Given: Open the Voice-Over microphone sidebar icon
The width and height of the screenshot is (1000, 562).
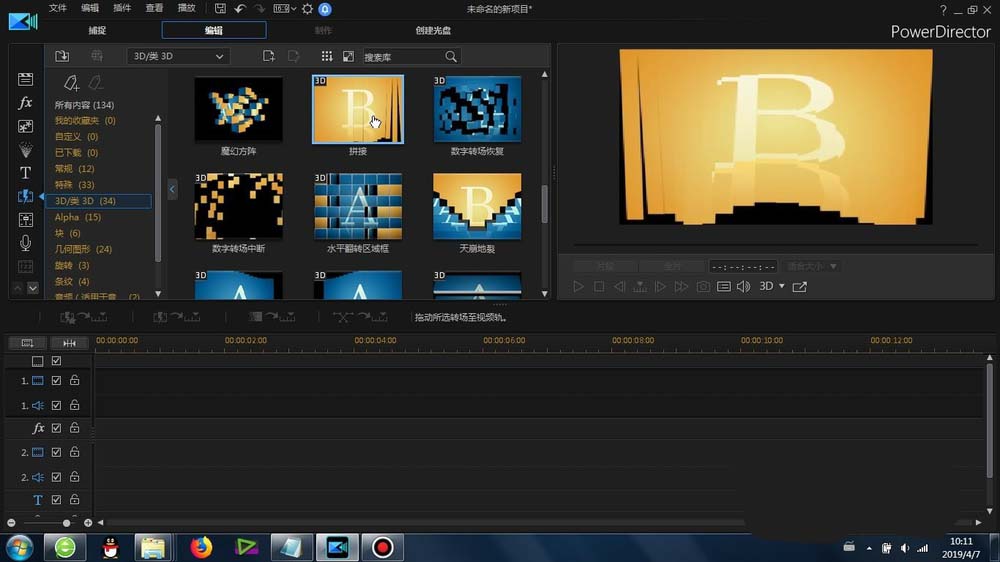Looking at the screenshot, I should [x=25, y=243].
